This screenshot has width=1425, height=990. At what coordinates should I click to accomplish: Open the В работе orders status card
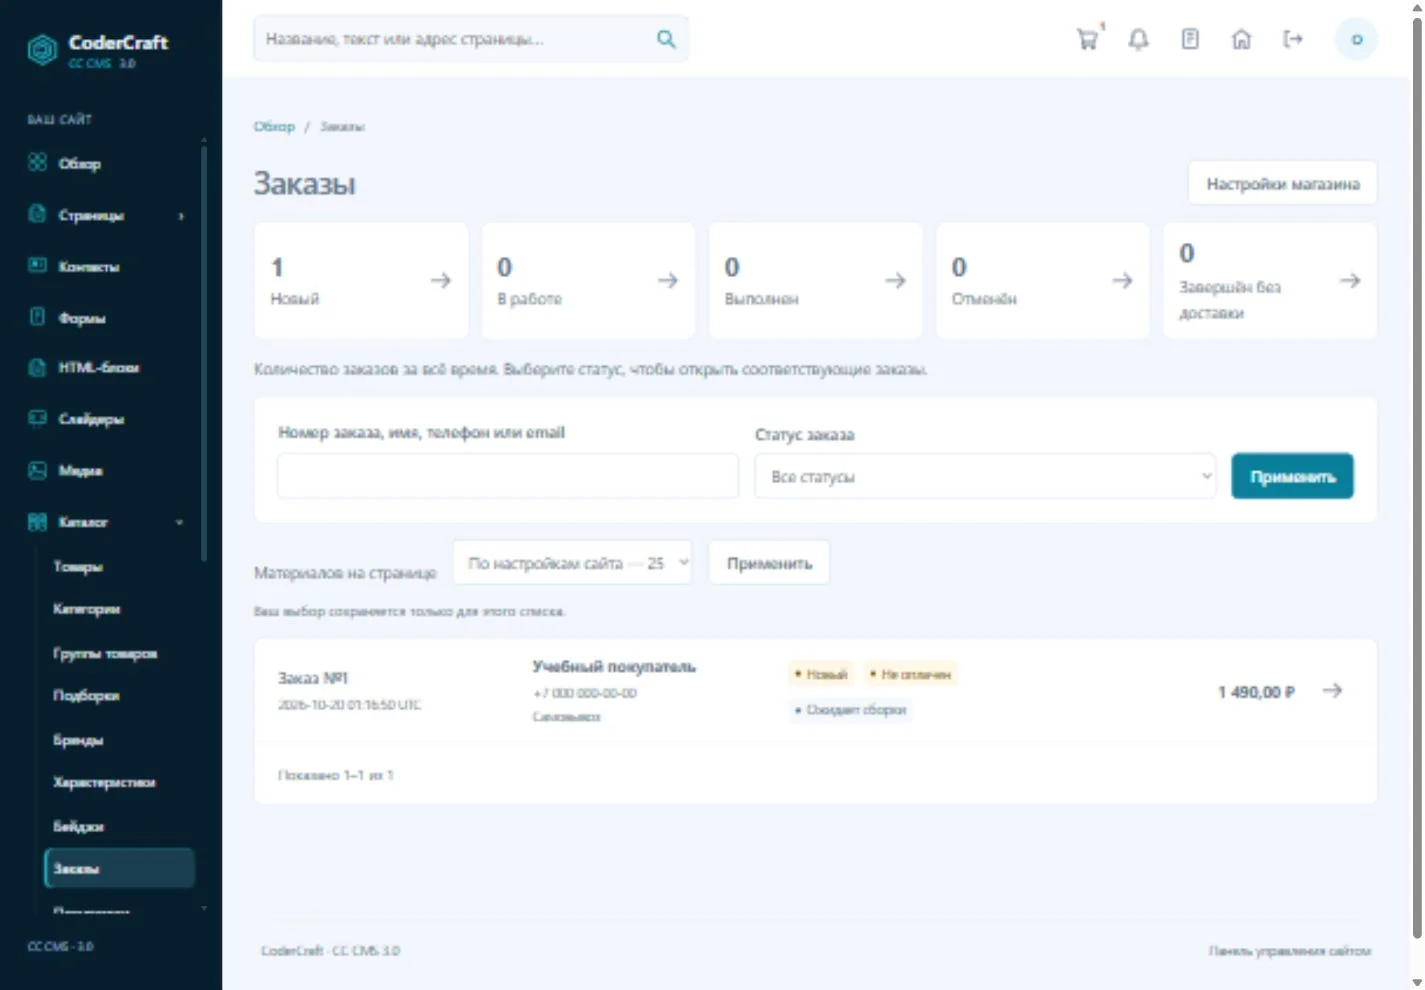tap(588, 280)
